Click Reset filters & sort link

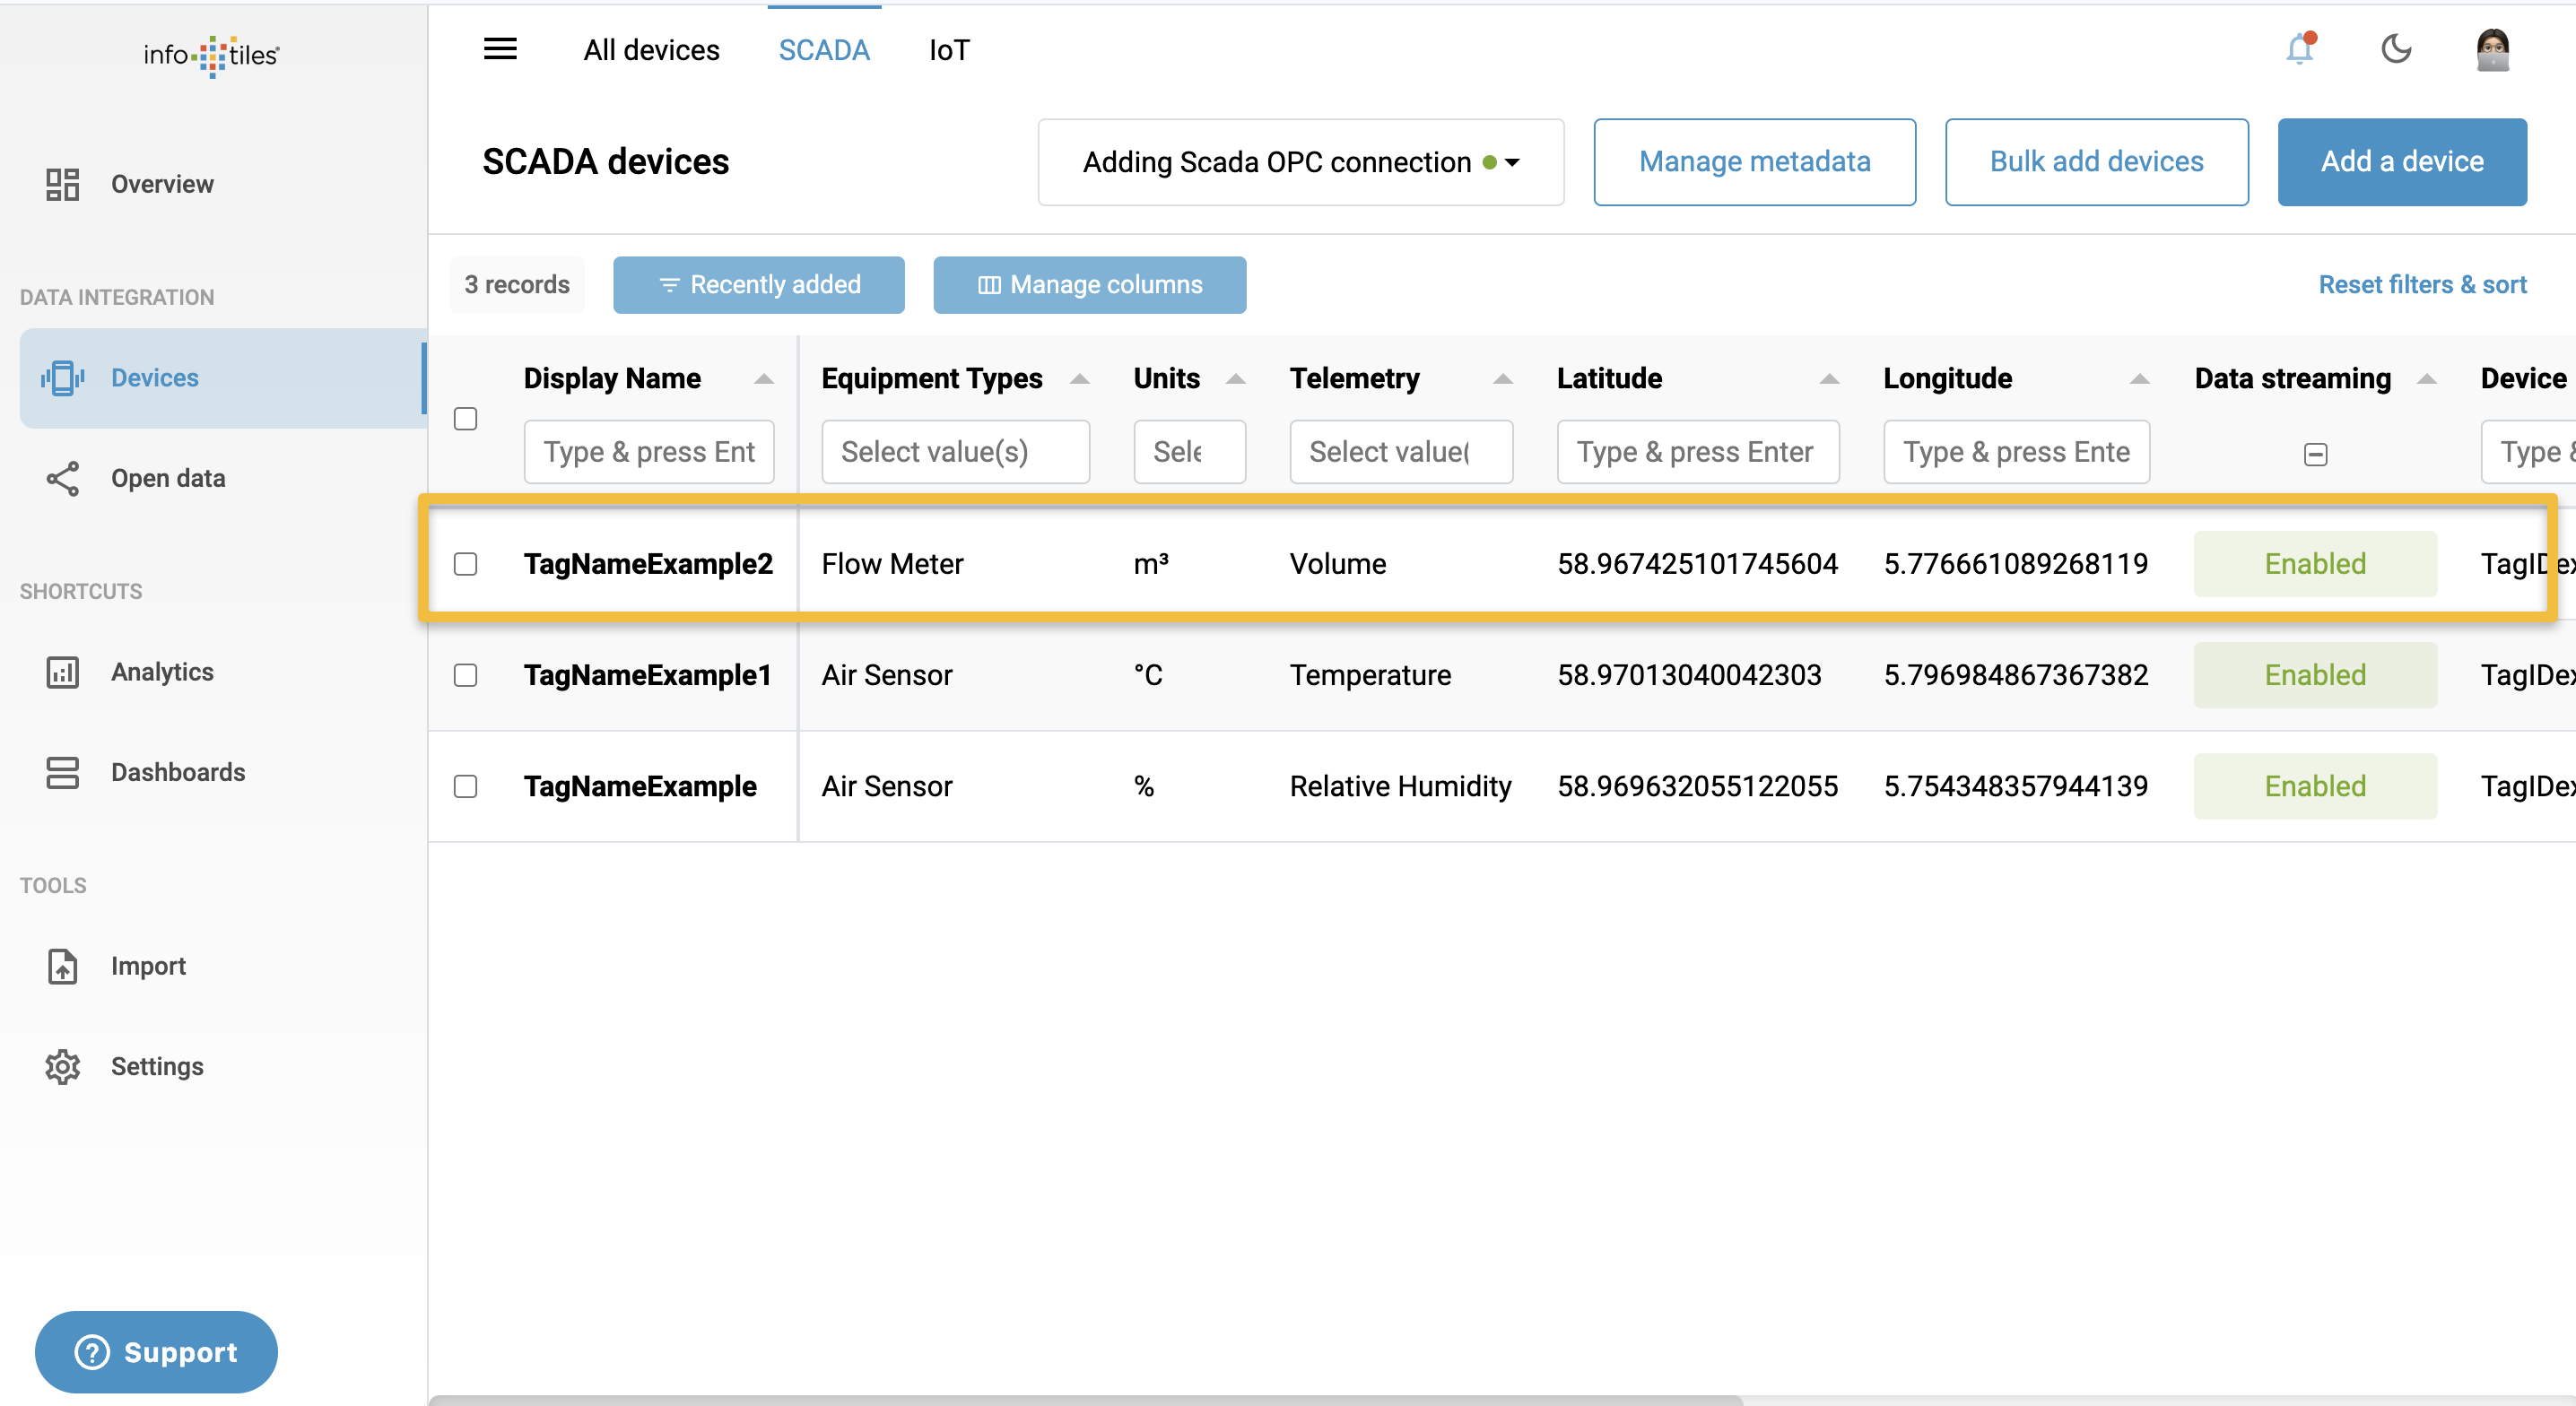[x=2422, y=285]
